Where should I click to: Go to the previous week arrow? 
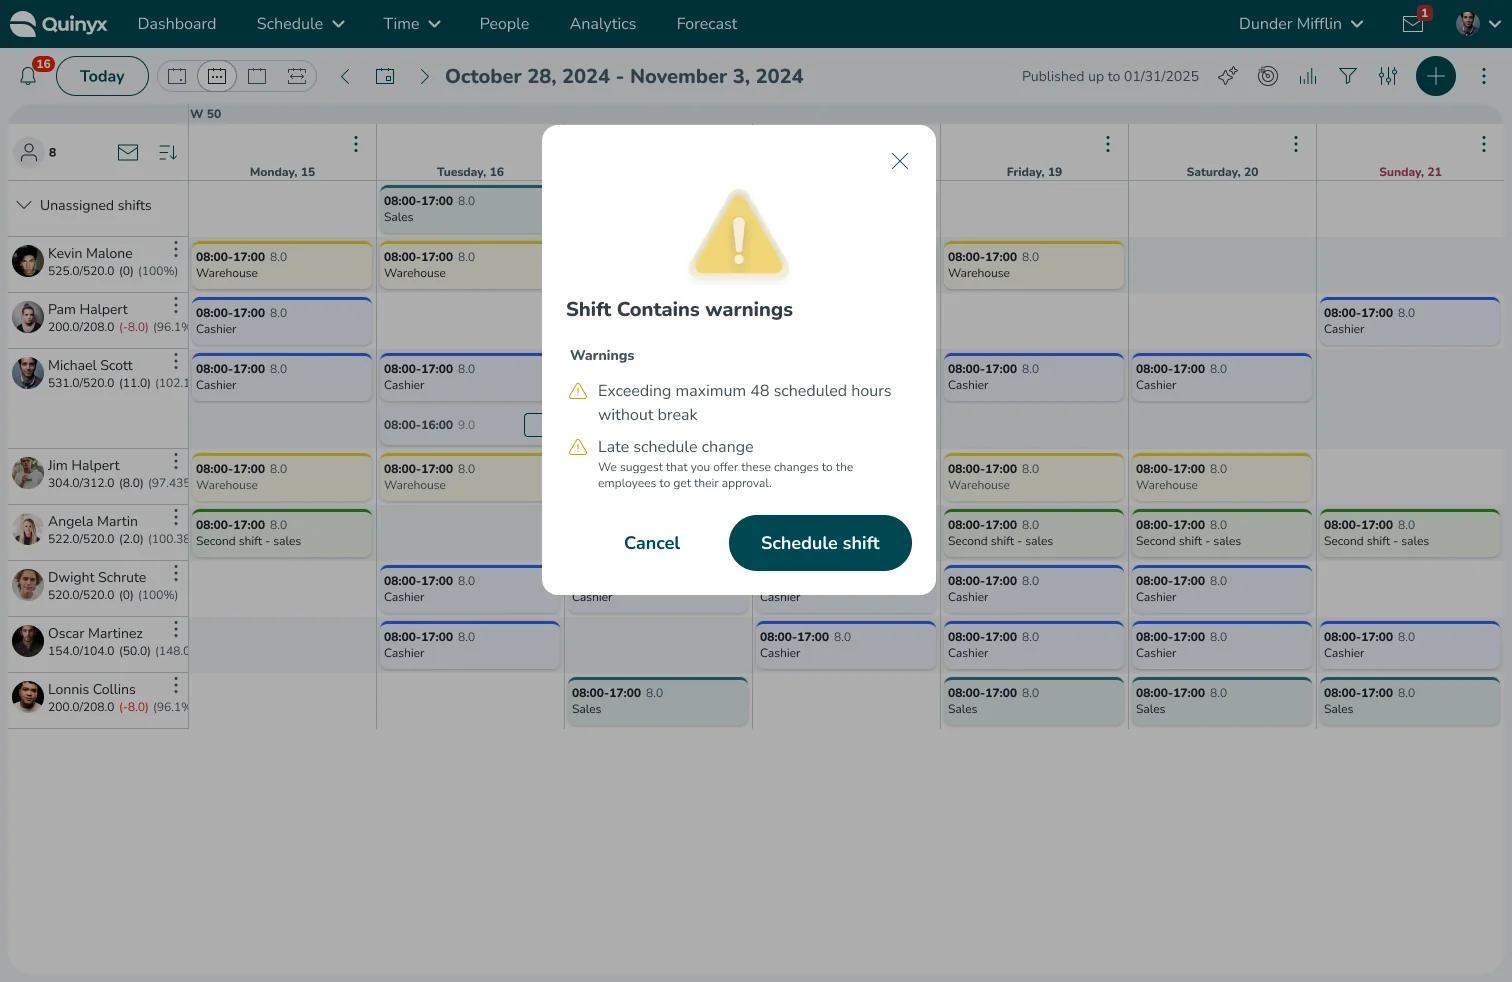pos(345,76)
